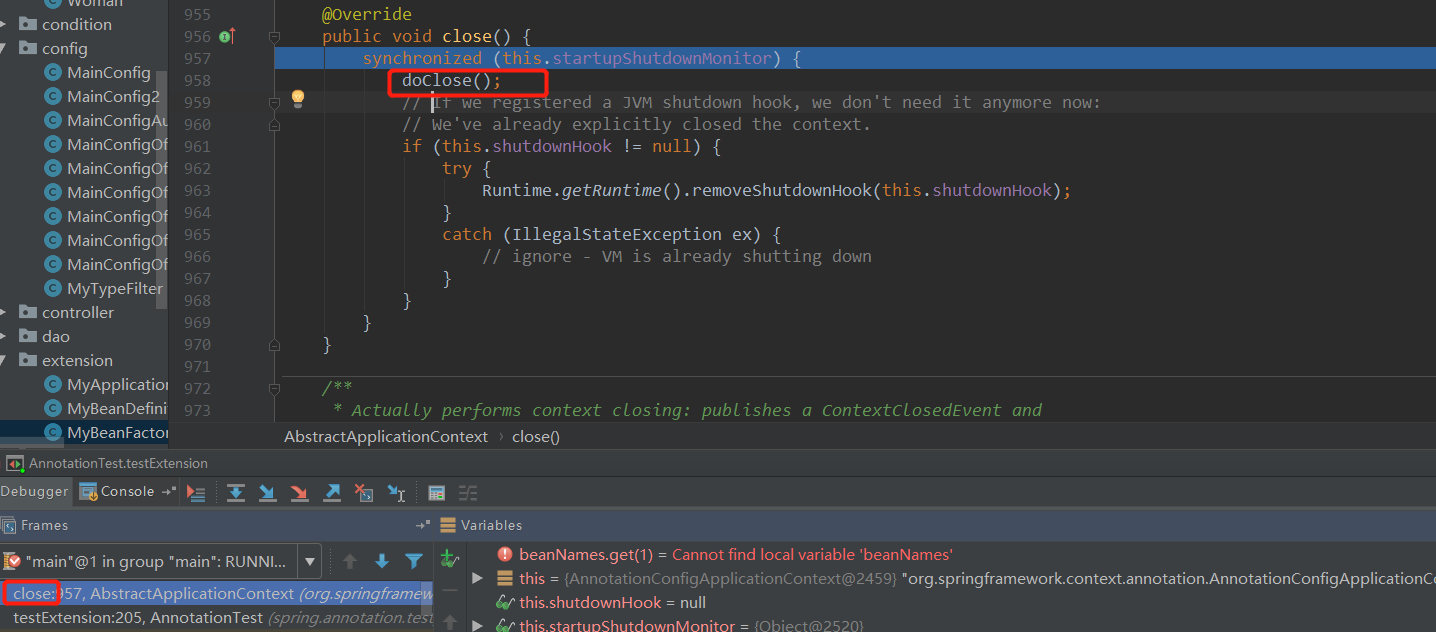Collapse the synchronized block fold on line 959

tap(274, 102)
